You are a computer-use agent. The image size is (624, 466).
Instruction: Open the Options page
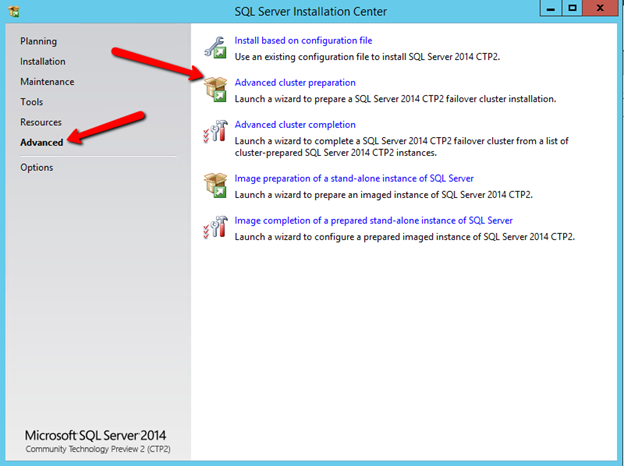point(36,167)
